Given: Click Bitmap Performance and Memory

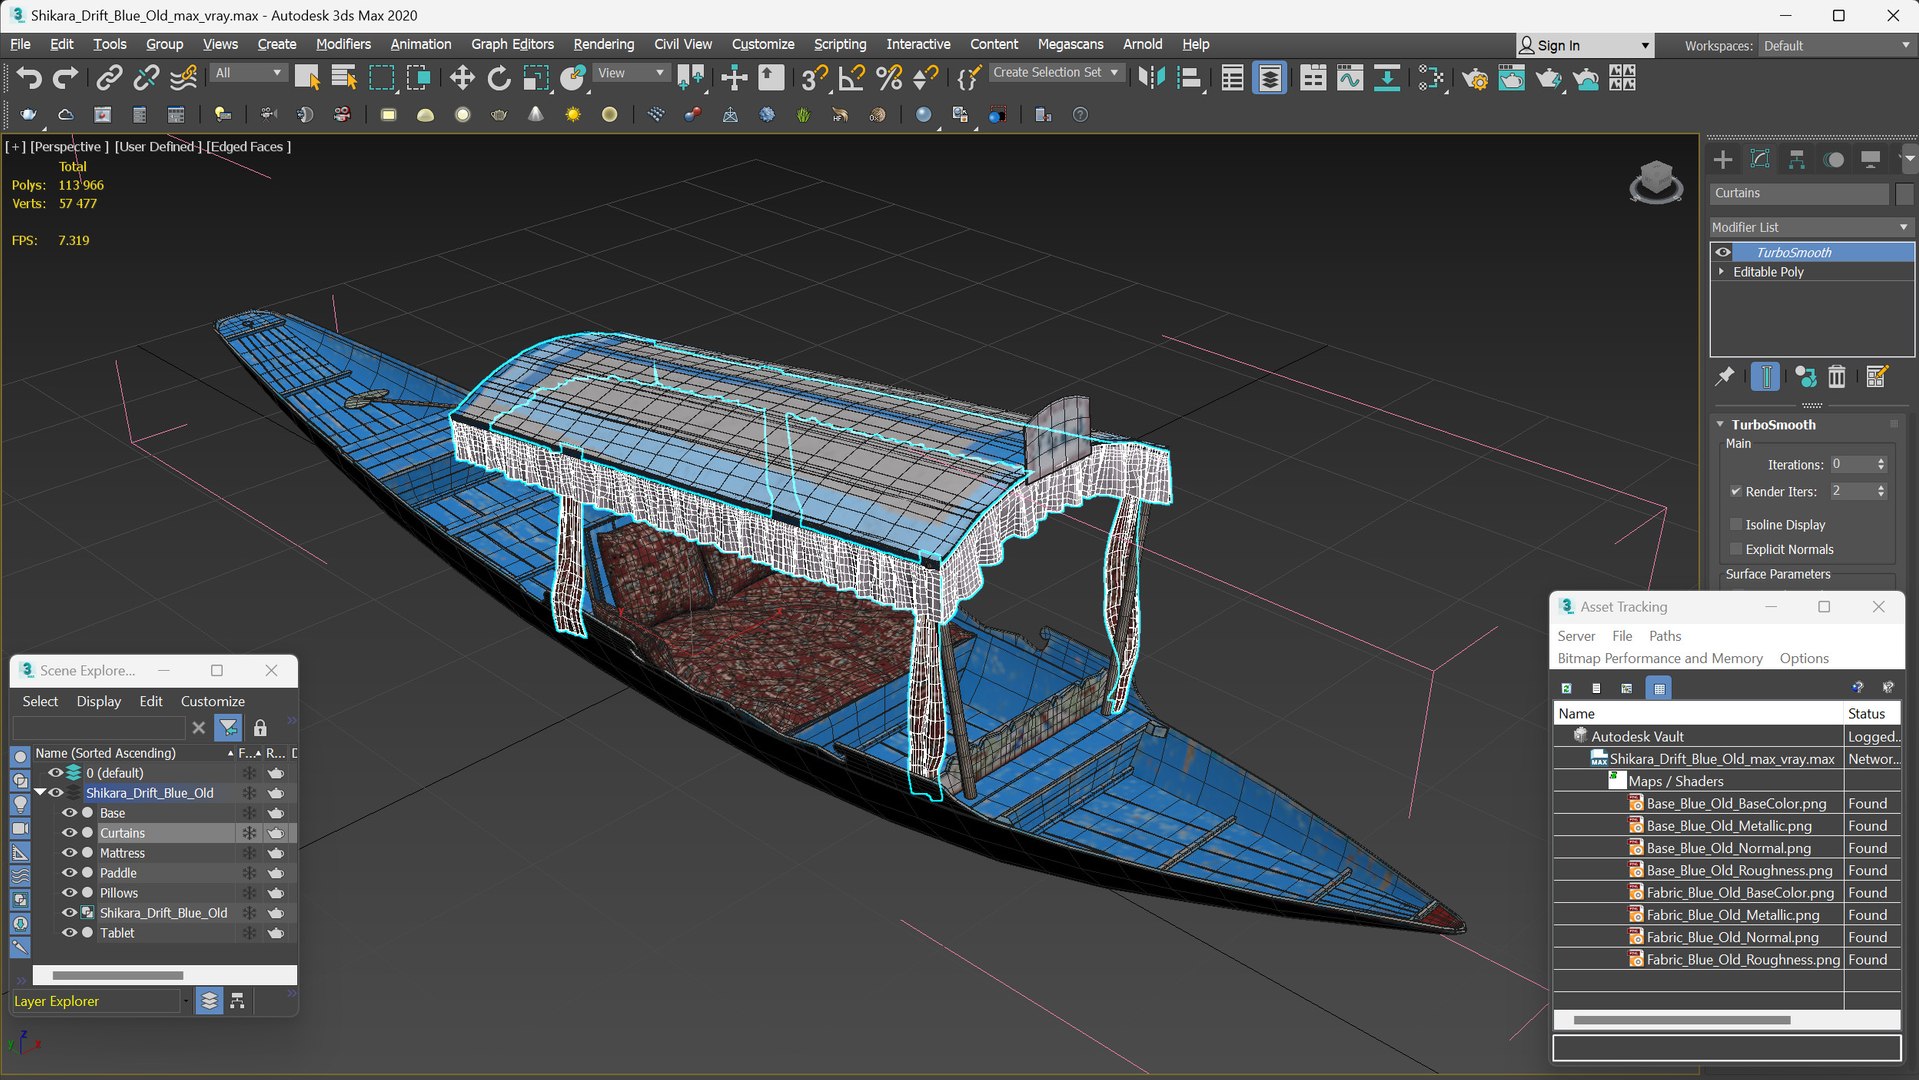Looking at the screenshot, I should 1659,658.
